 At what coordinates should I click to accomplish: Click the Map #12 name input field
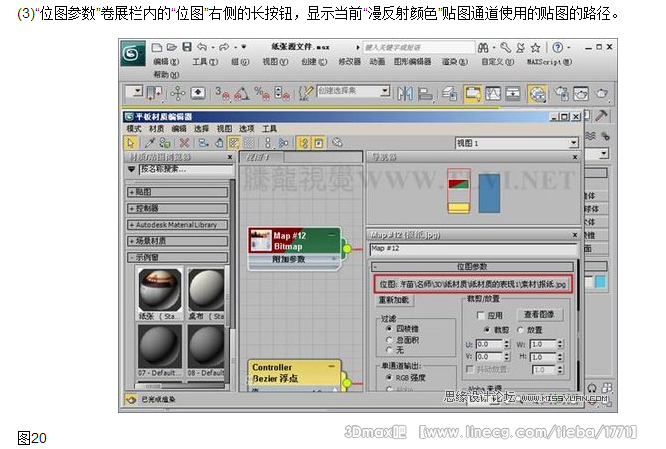[x=474, y=249]
